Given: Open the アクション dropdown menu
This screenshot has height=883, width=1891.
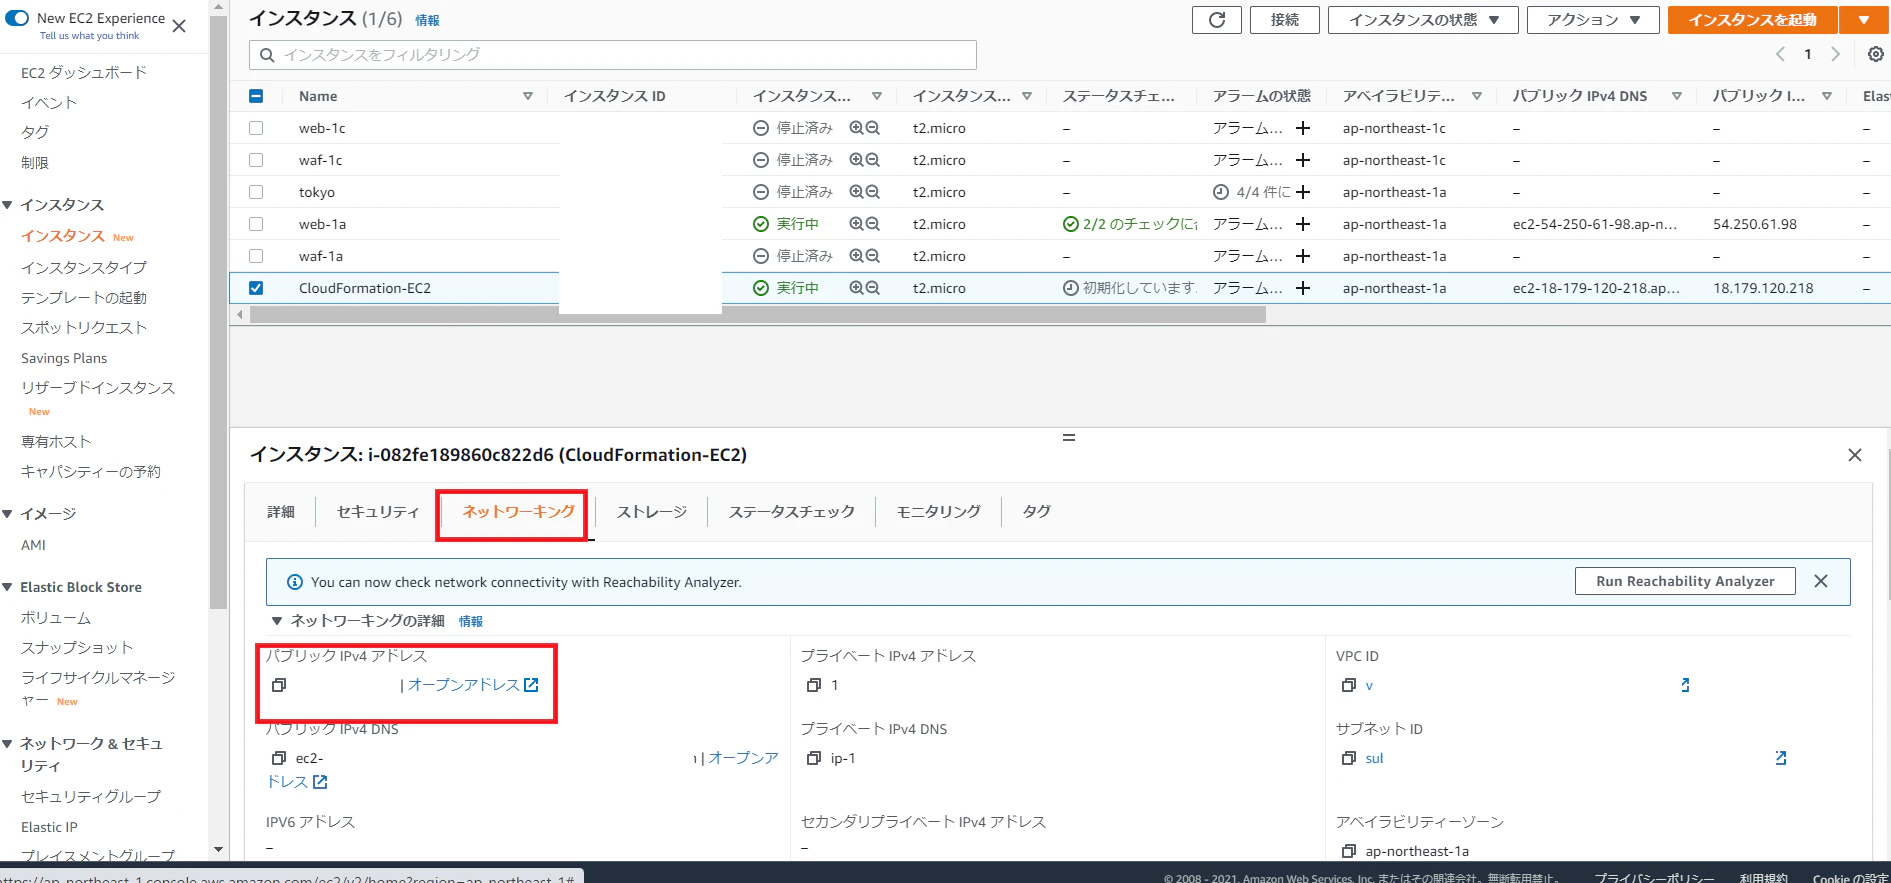Looking at the screenshot, I should tap(1593, 20).
